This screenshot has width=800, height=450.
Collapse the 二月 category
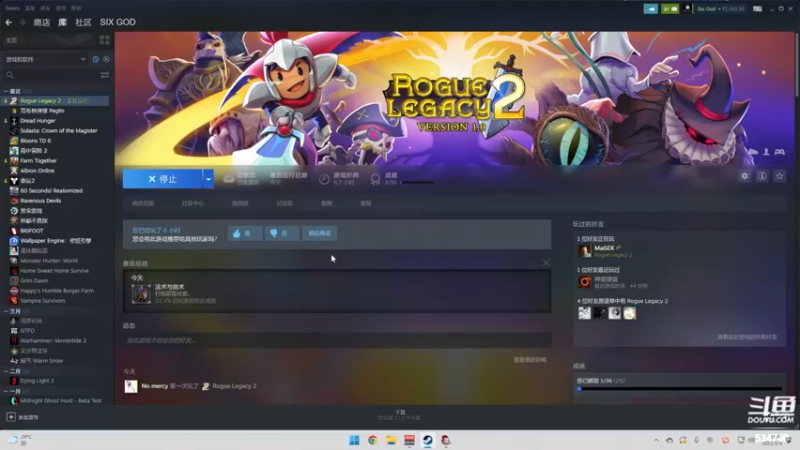pos(6,371)
